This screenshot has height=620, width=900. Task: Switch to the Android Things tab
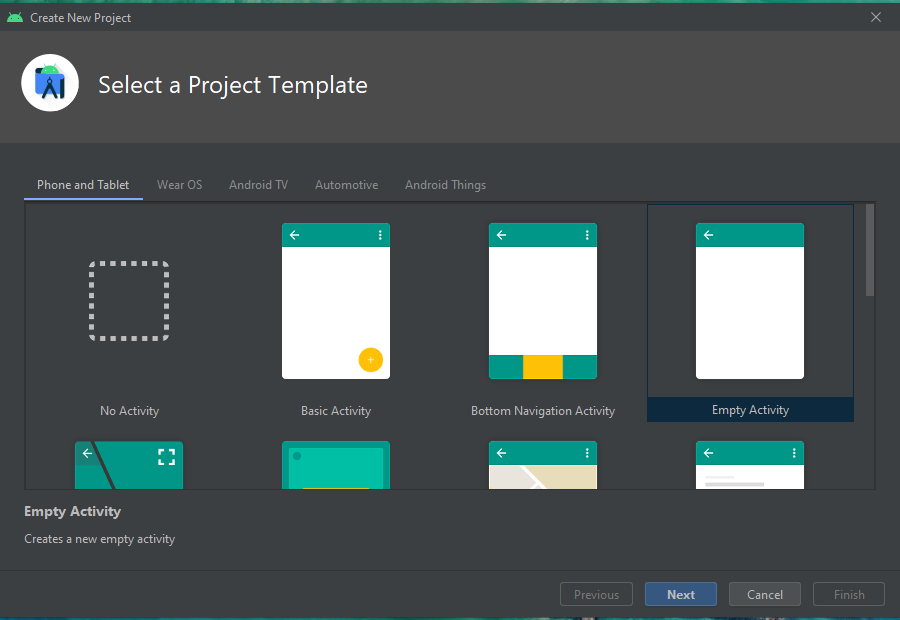pos(445,185)
